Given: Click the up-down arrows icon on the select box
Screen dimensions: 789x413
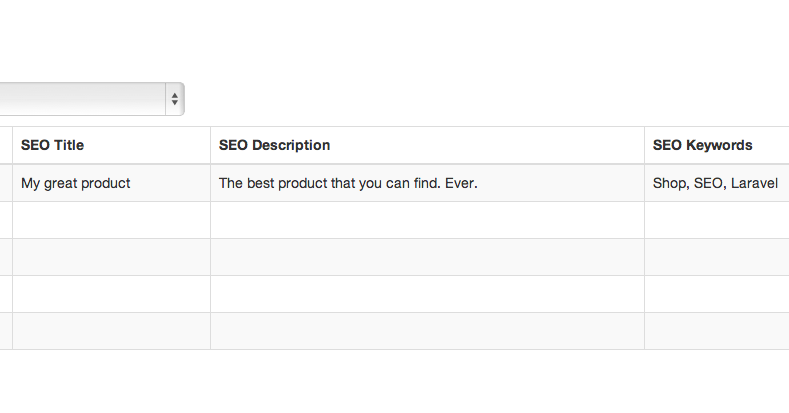Looking at the screenshot, I should 175,99.
